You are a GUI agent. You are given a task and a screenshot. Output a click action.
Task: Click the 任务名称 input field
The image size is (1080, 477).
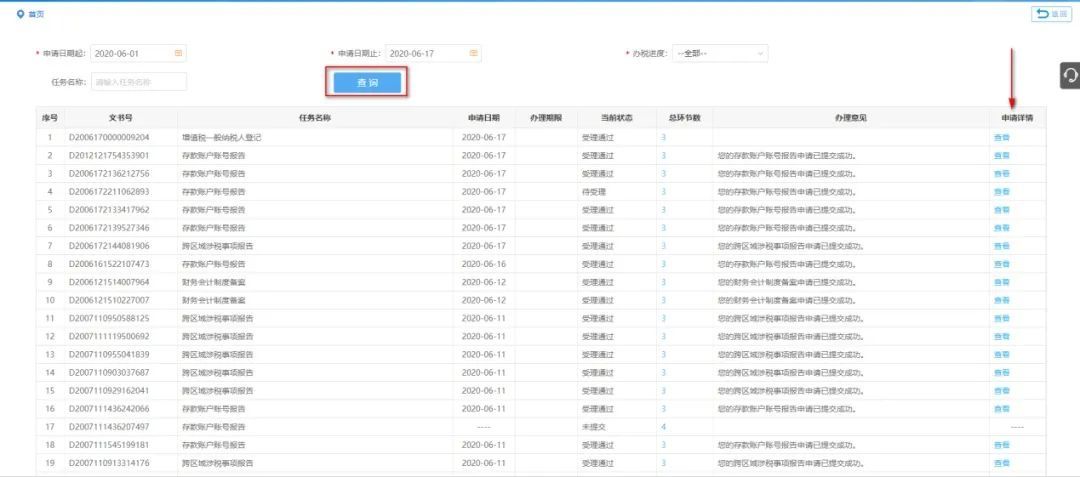click(x=138, y=82)
